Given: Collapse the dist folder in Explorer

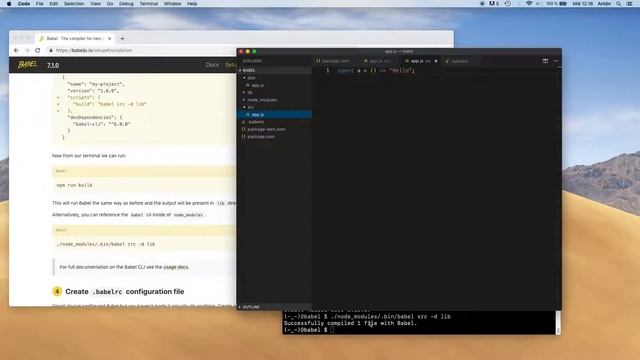Looking at the screenshot, I should pos(274,78).
